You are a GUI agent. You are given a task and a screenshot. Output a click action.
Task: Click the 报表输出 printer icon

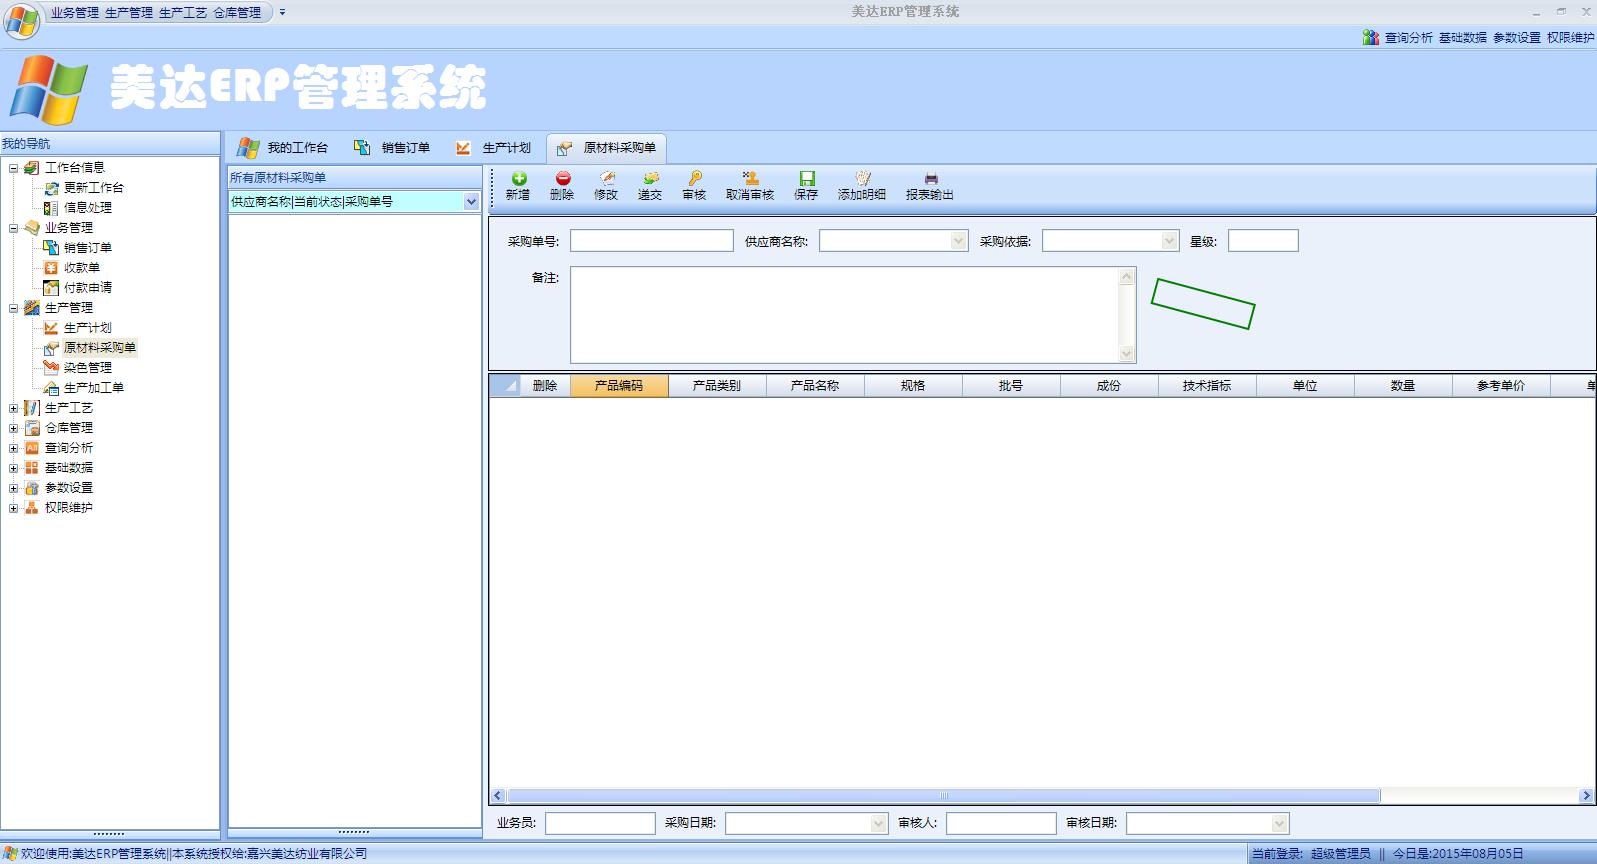click(x=930, y=179)
